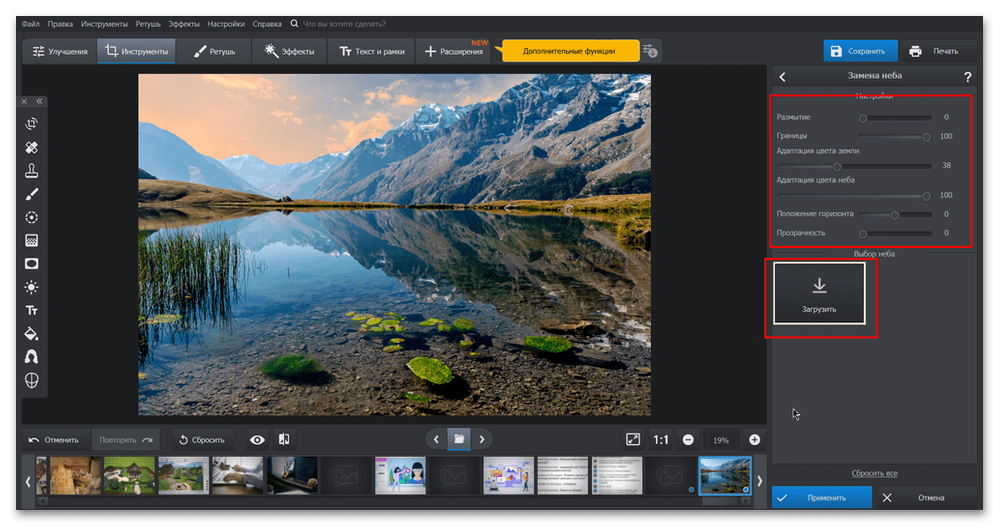Close the left tool sidebar with X

tap(24, 101)
